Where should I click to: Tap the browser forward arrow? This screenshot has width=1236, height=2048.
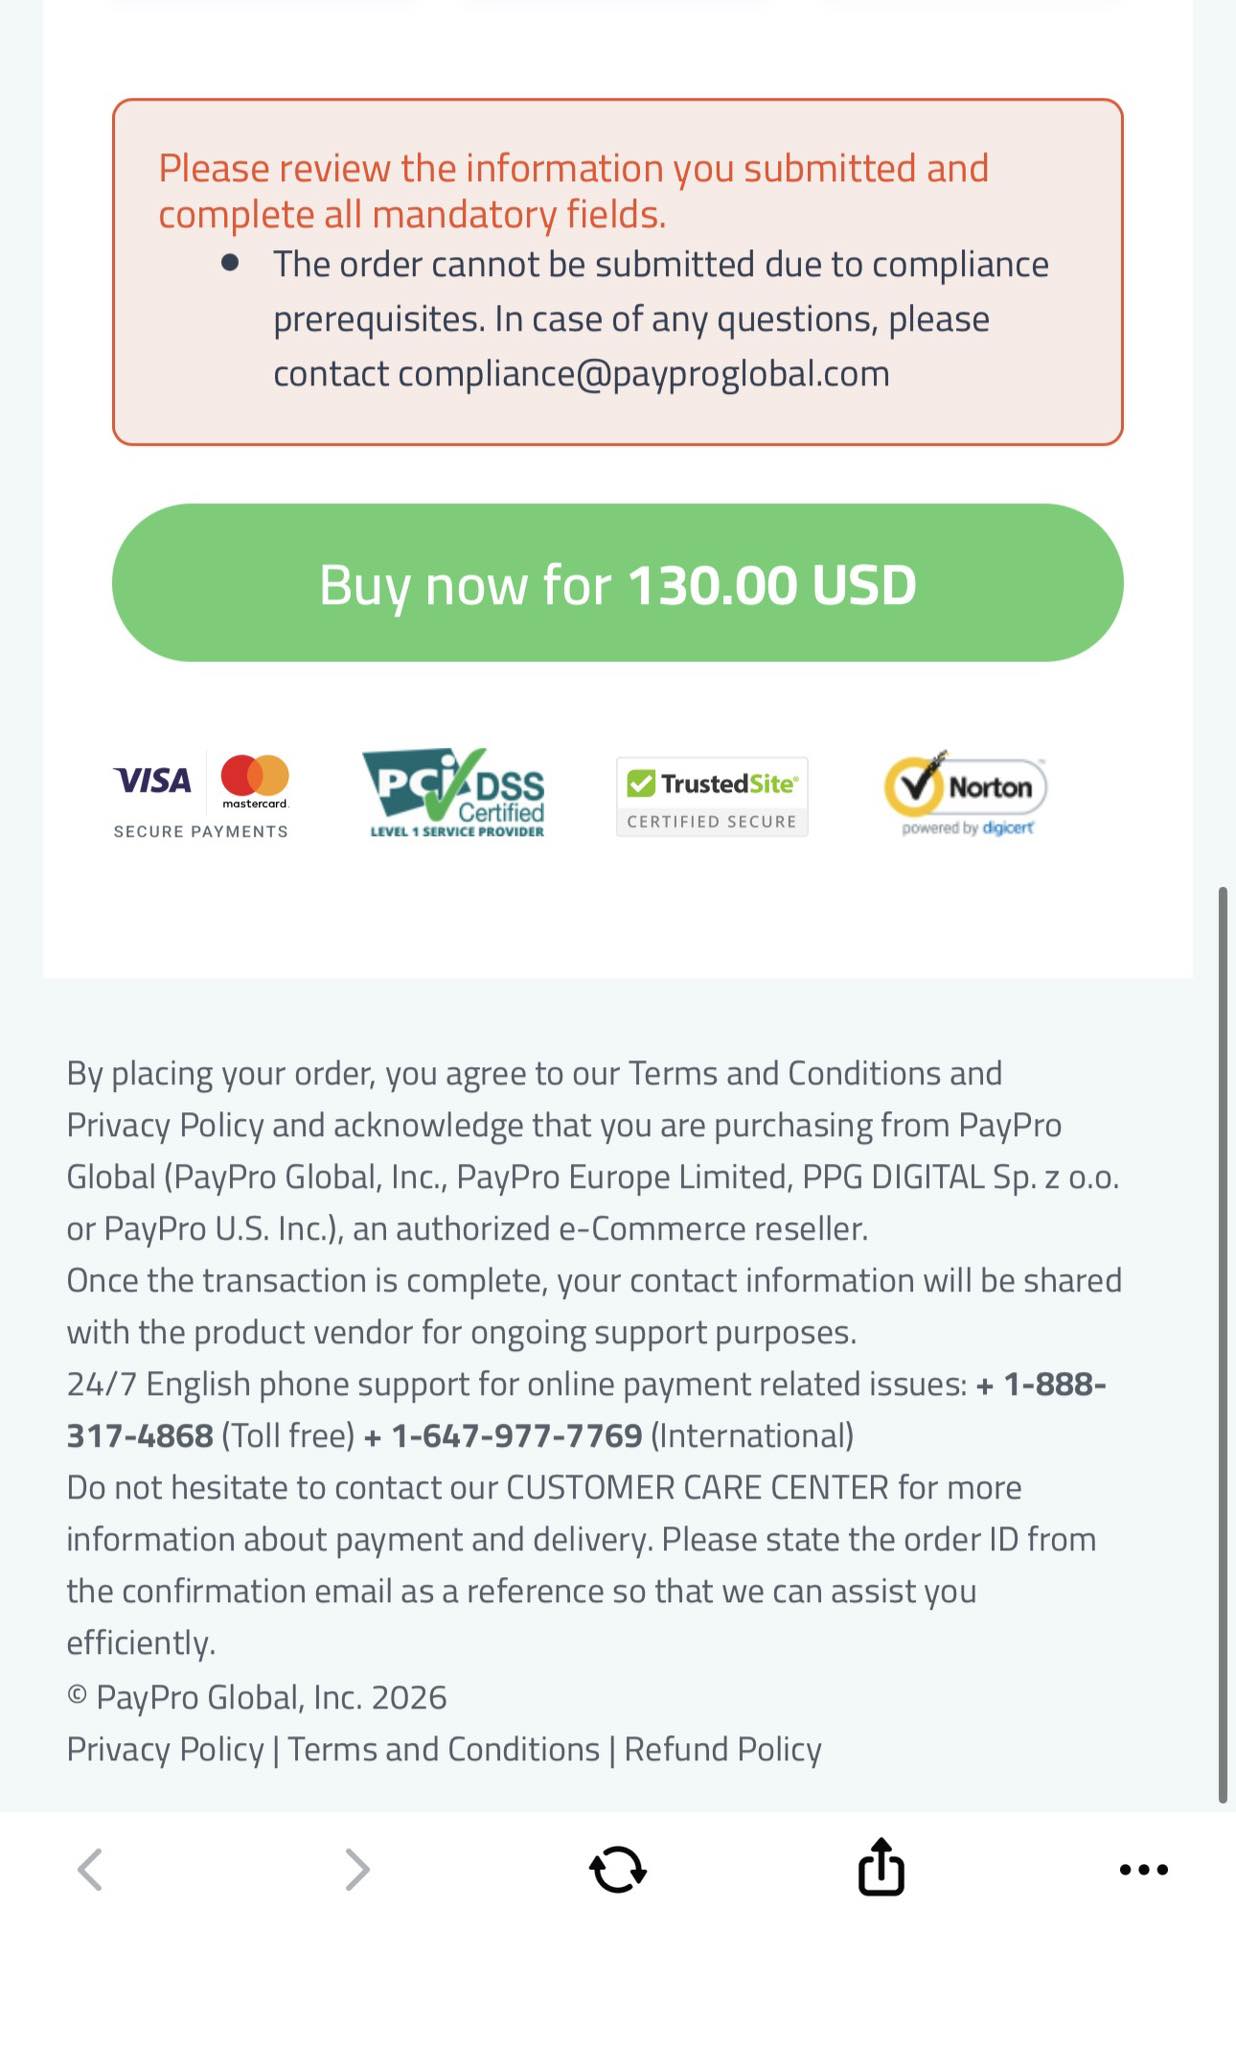pos(357,1869)
